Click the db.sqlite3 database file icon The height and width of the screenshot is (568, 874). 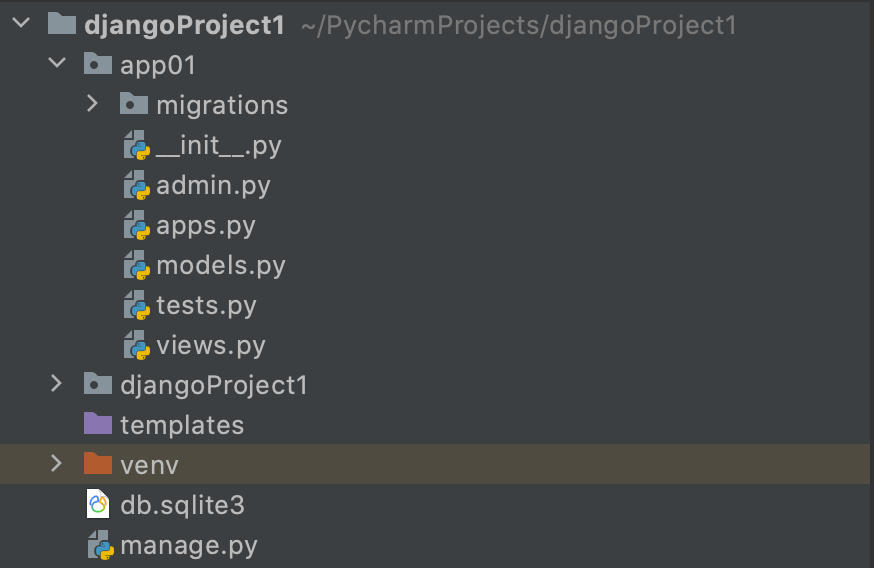pyautogui.click(x=98, y=505)
